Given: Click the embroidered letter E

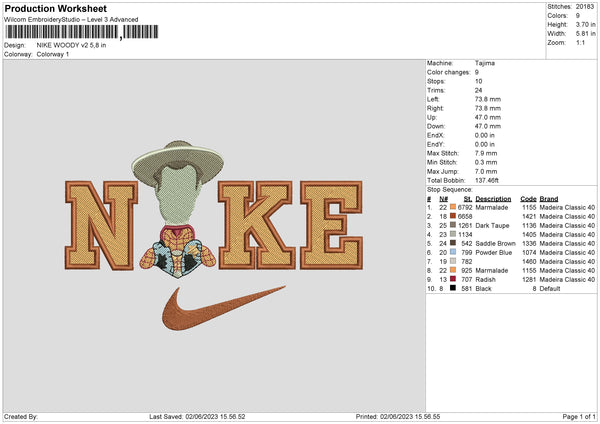Looking at the screenshot, I should coord(331,225).
